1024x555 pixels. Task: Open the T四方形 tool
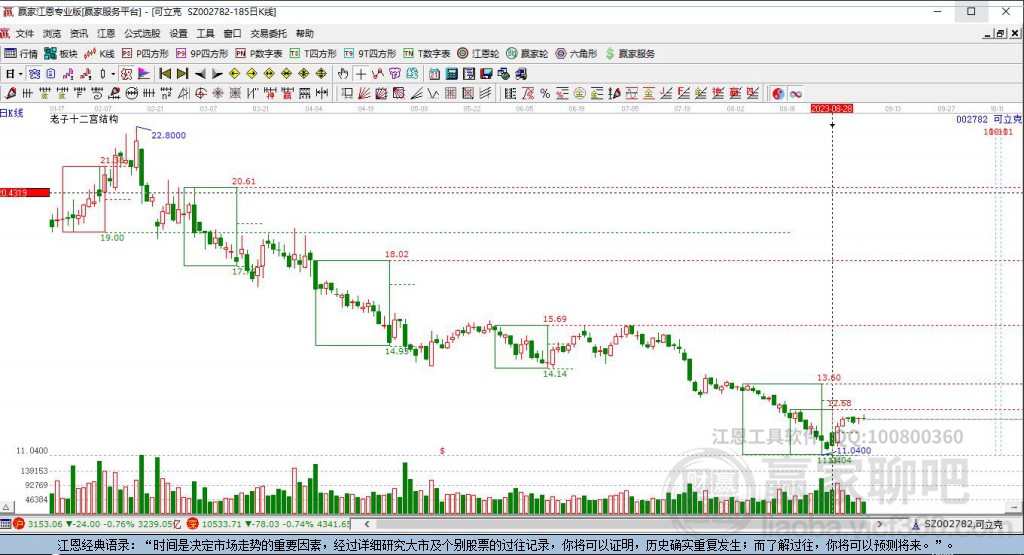point(313,54)
